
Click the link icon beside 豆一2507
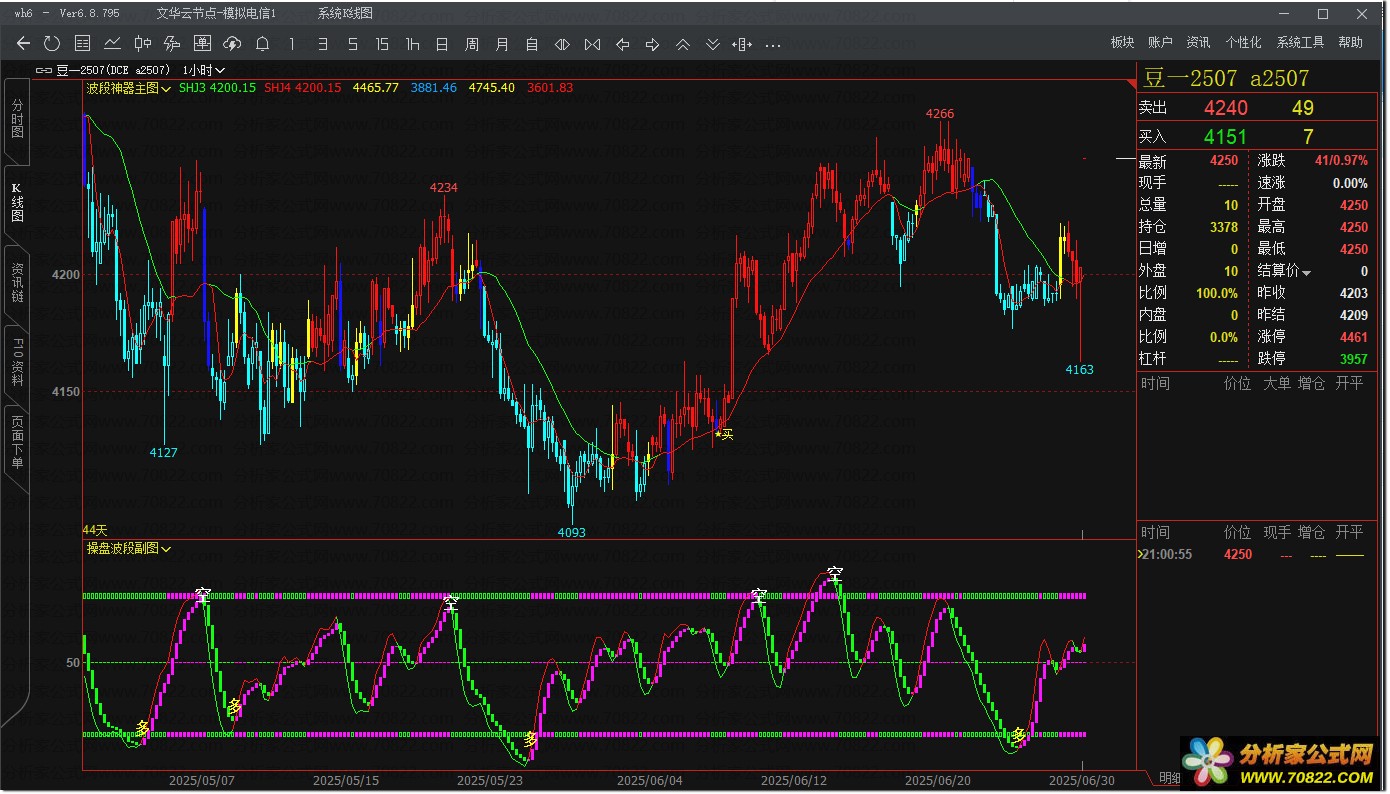tap(43, 70)
